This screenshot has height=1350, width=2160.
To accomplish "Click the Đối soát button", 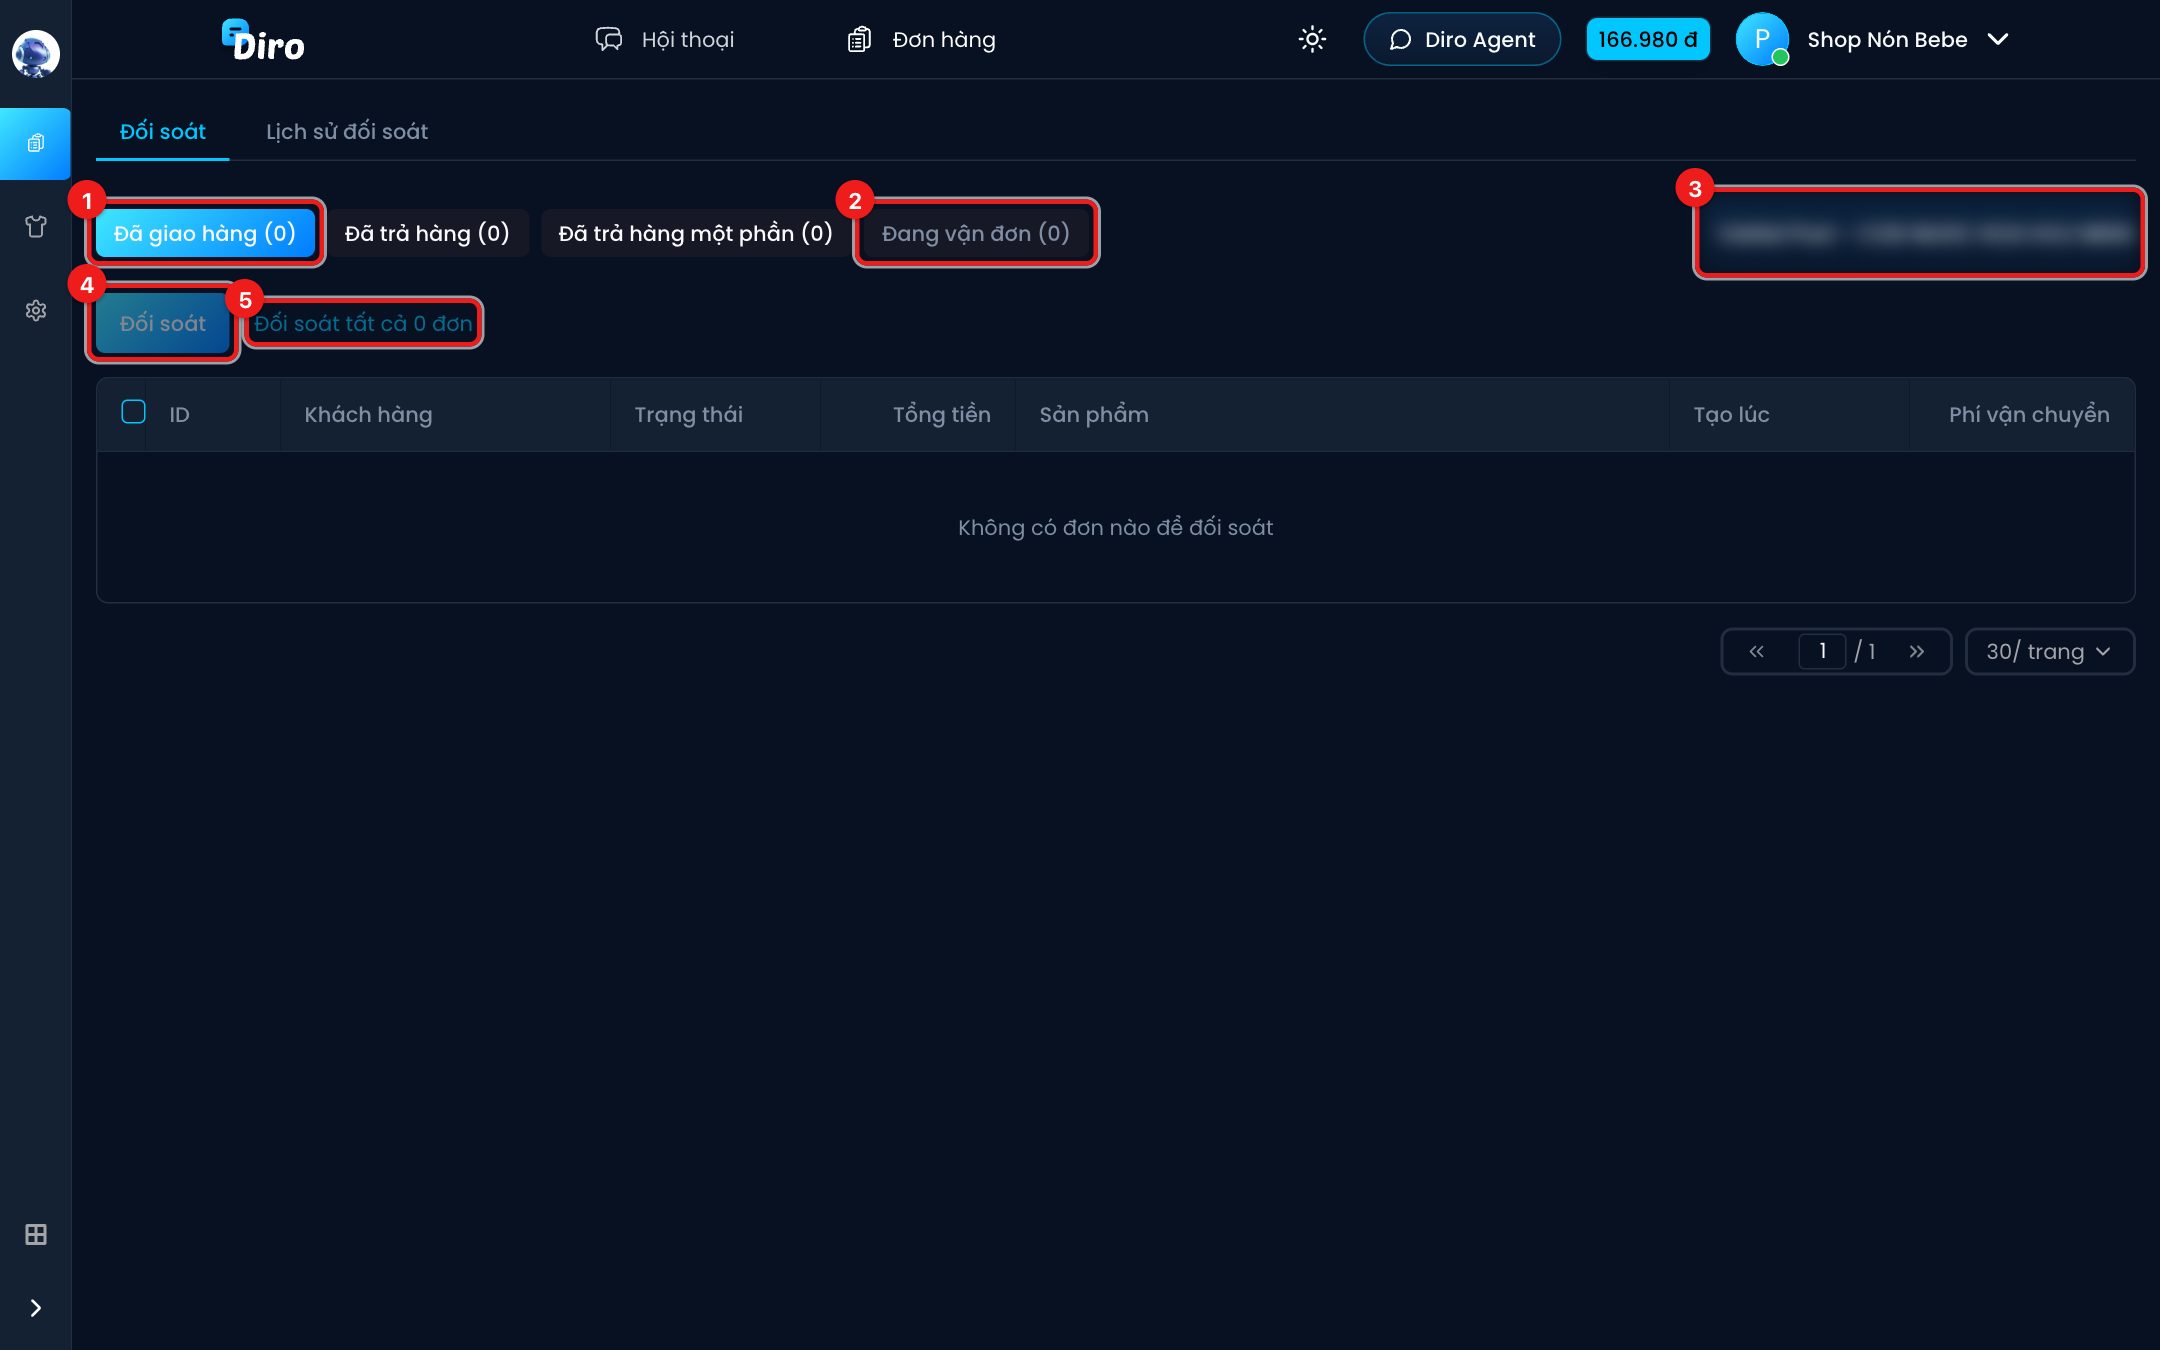I will pos(163,323).
